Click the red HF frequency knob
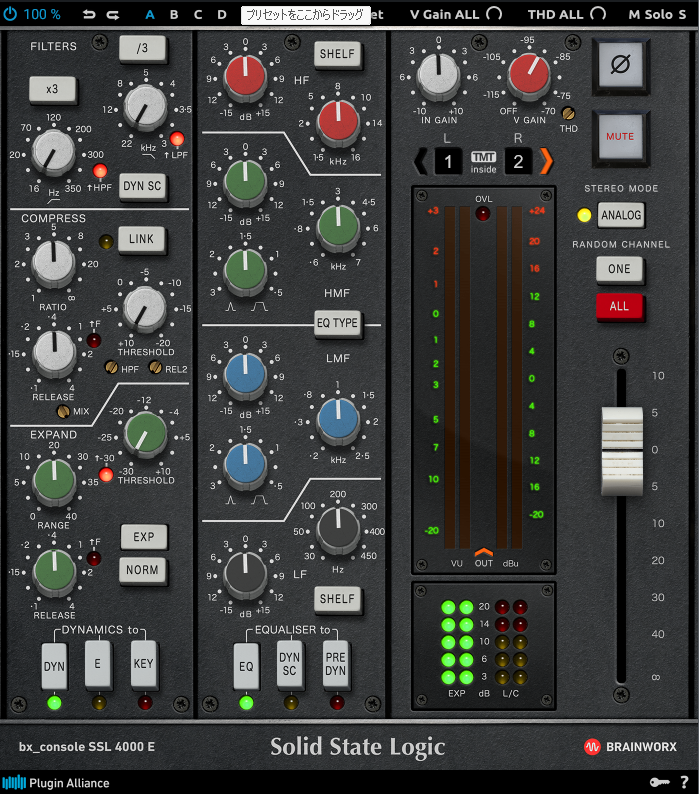 tap(338, 122)
